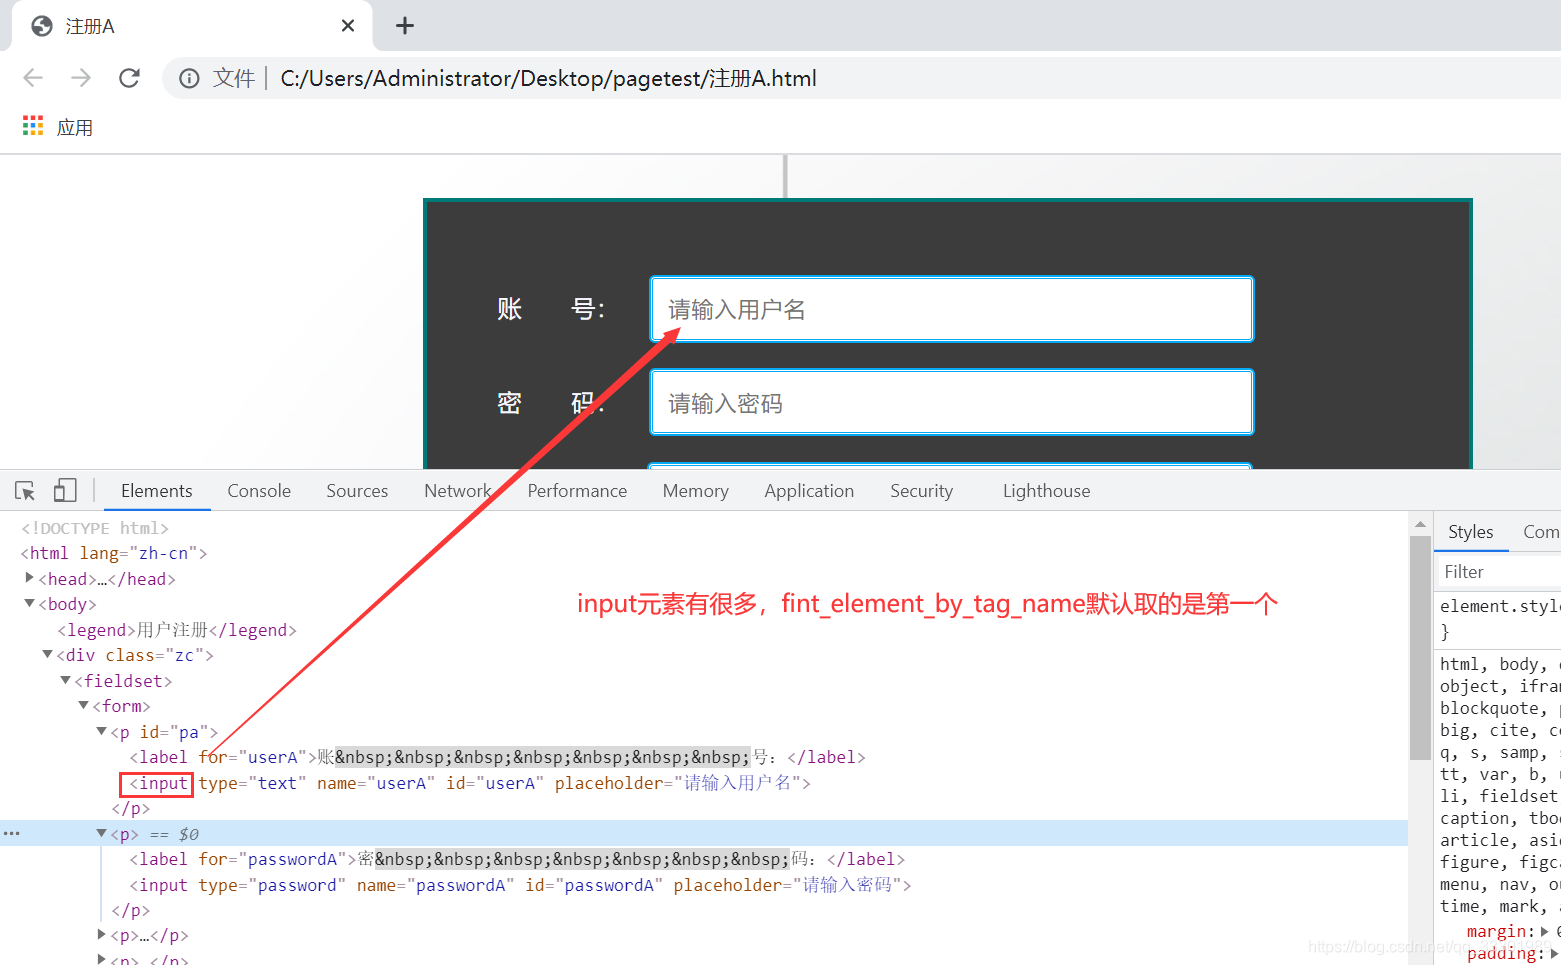
Task: Open a new browser tab with plus
Action: tap(405, 26)
